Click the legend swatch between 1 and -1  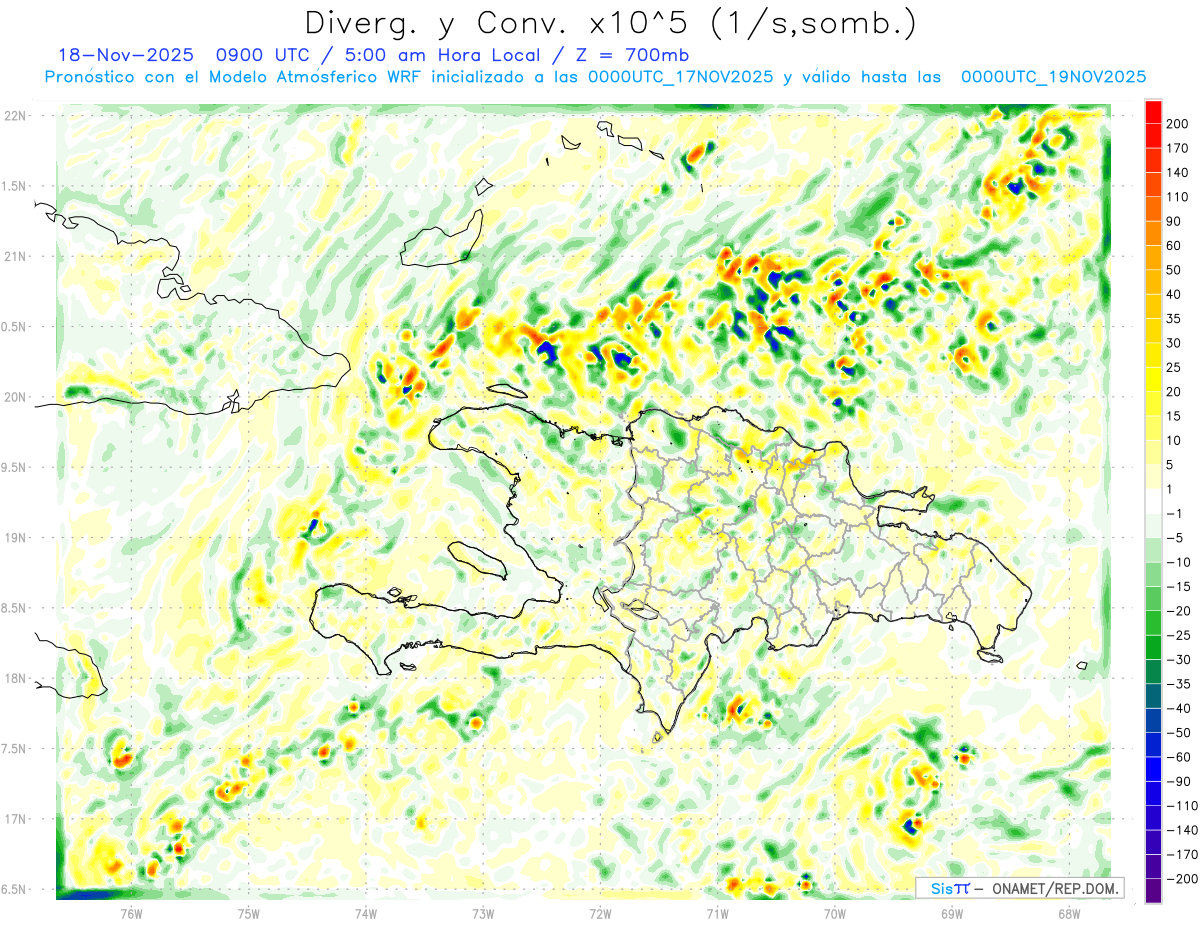click(x=1153, y=501)
